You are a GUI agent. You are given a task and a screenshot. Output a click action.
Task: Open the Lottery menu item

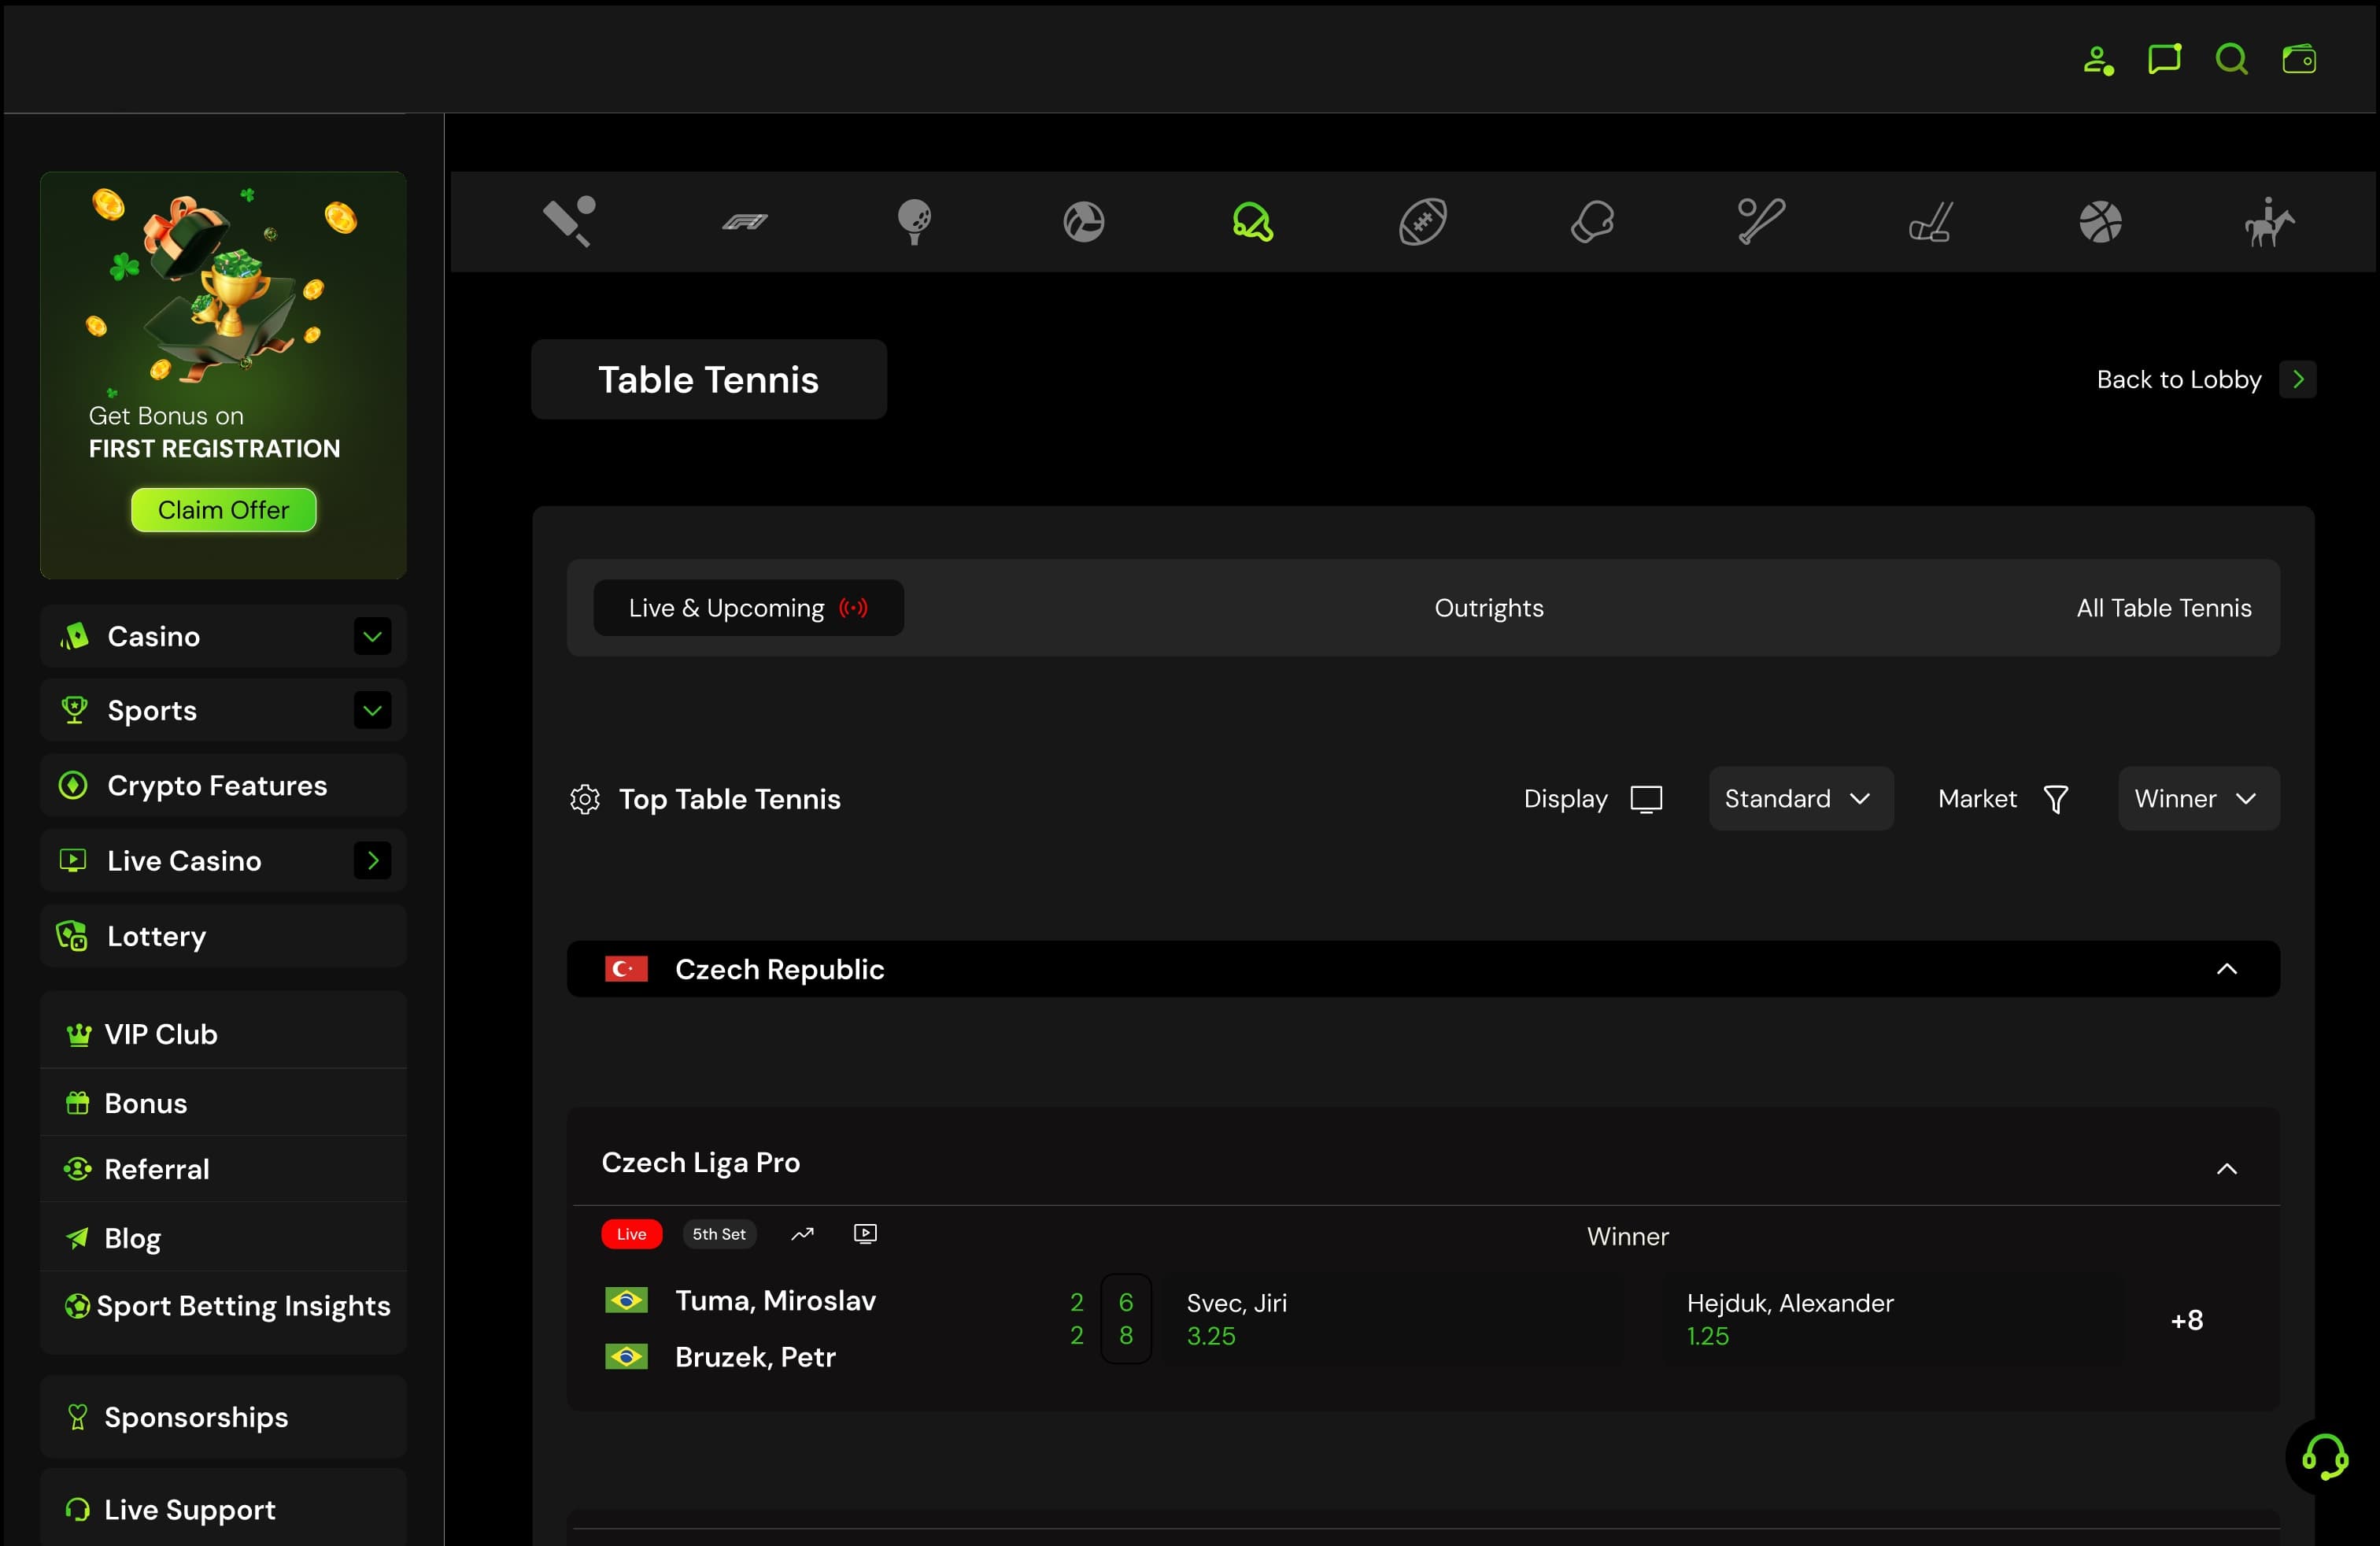223,936
